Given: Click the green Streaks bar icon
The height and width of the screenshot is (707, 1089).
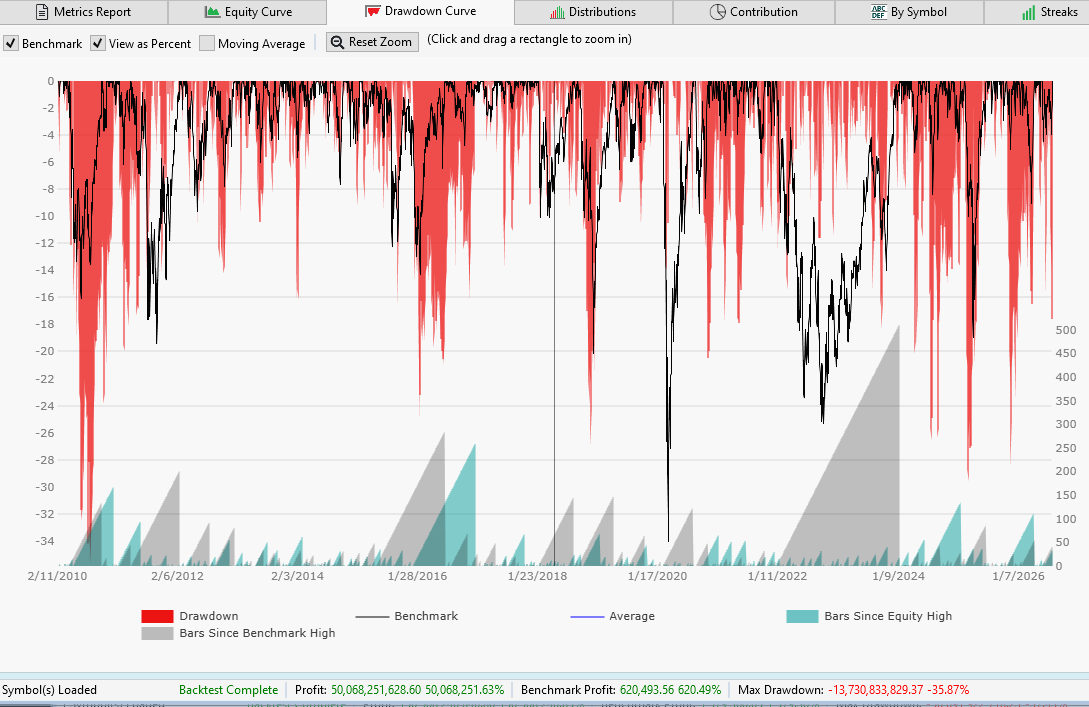Looking at the screenshot, I should [1029, 12].
